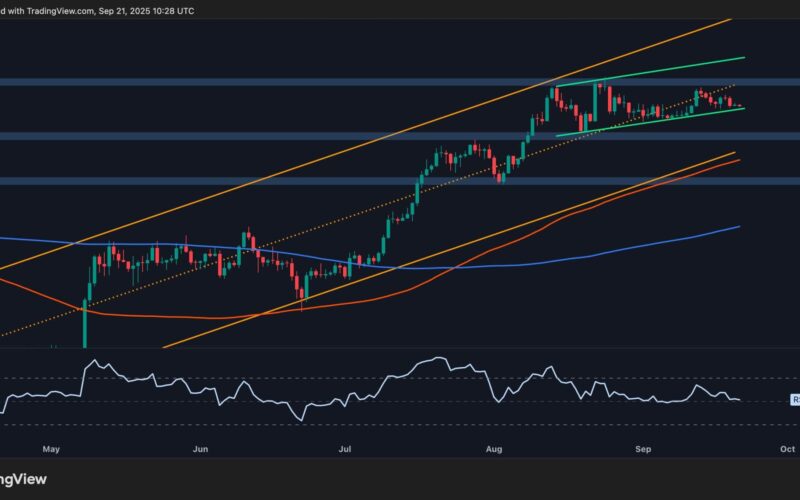Select the May label on time axis
The width and height of the screenshot is (800, 500).
pyautogui.click(x=53, y=450)
